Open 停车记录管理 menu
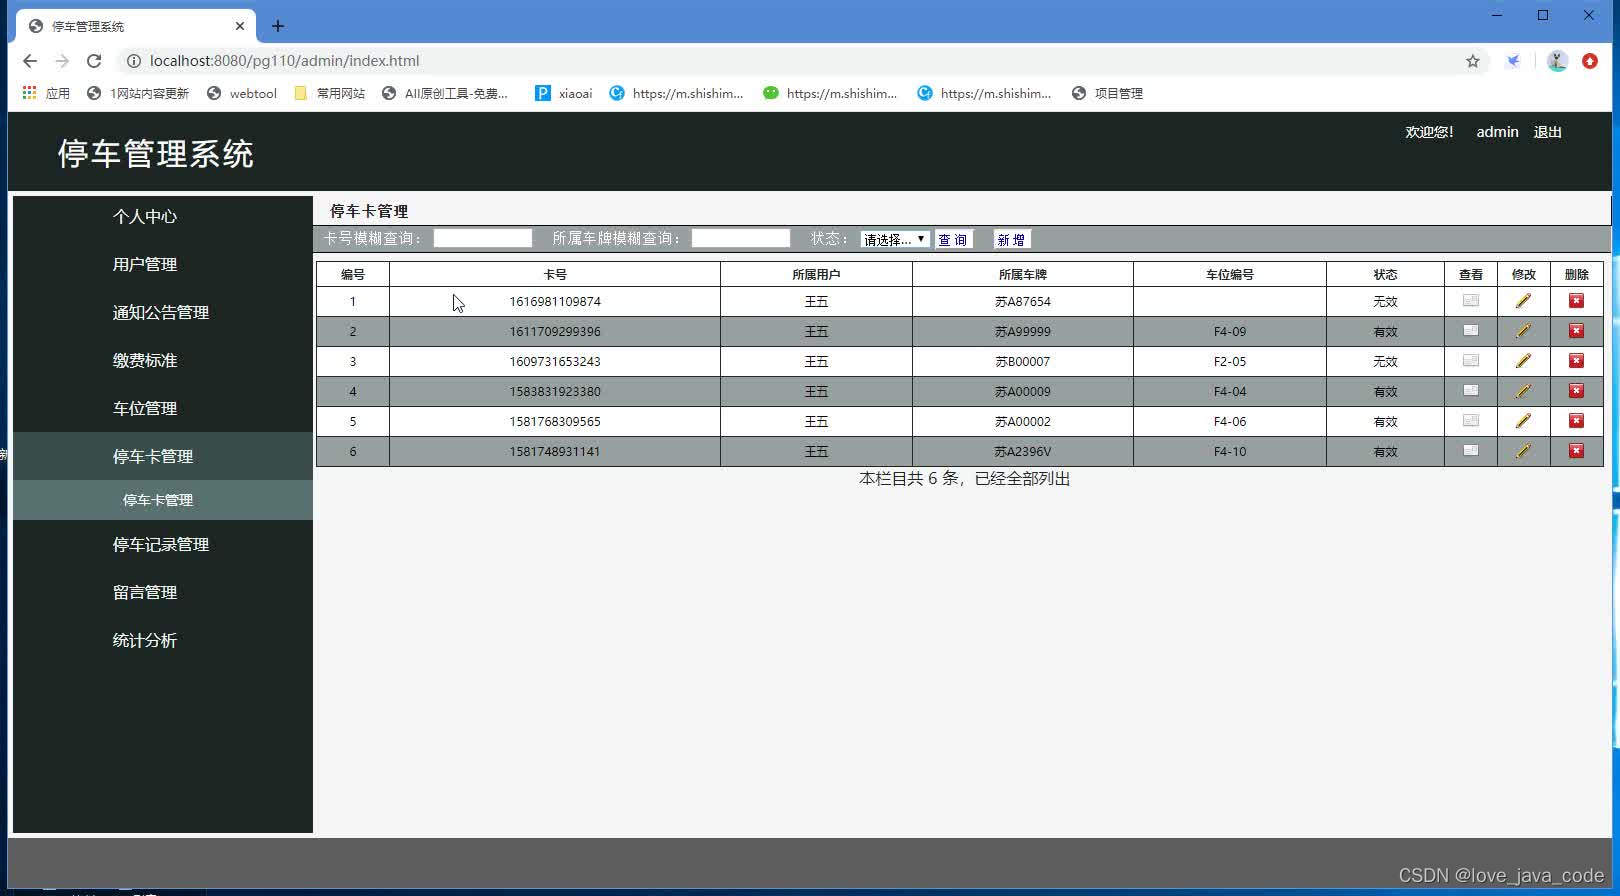 pos(161,544)
